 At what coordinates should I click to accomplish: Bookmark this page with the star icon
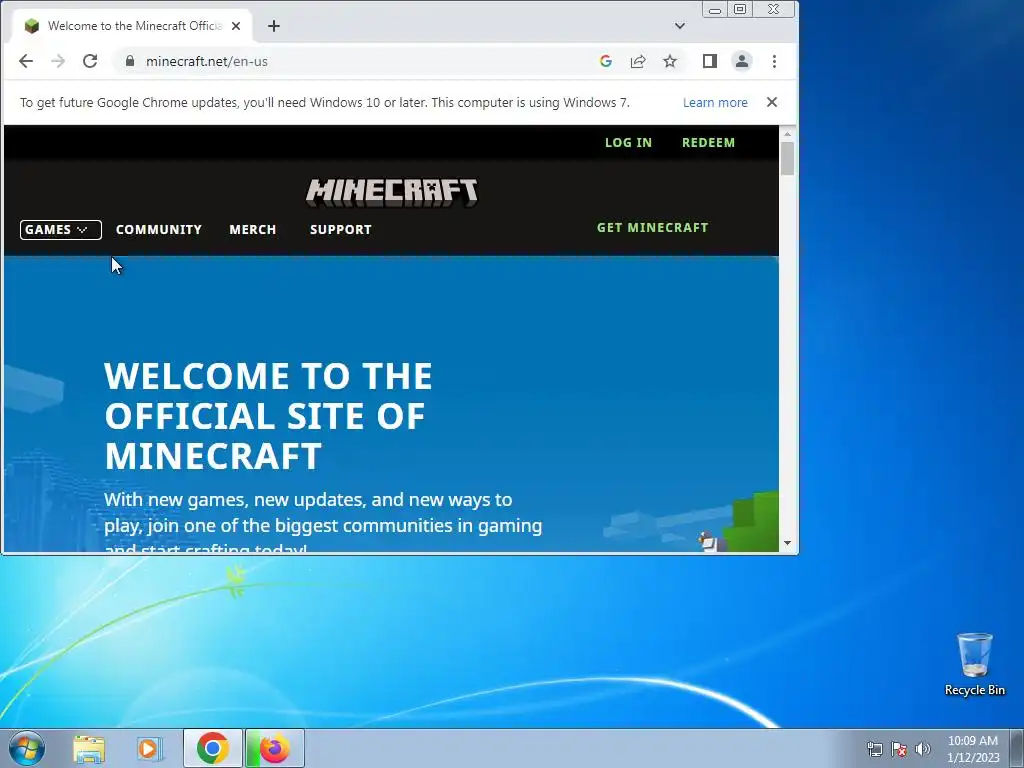coord(670,61)
